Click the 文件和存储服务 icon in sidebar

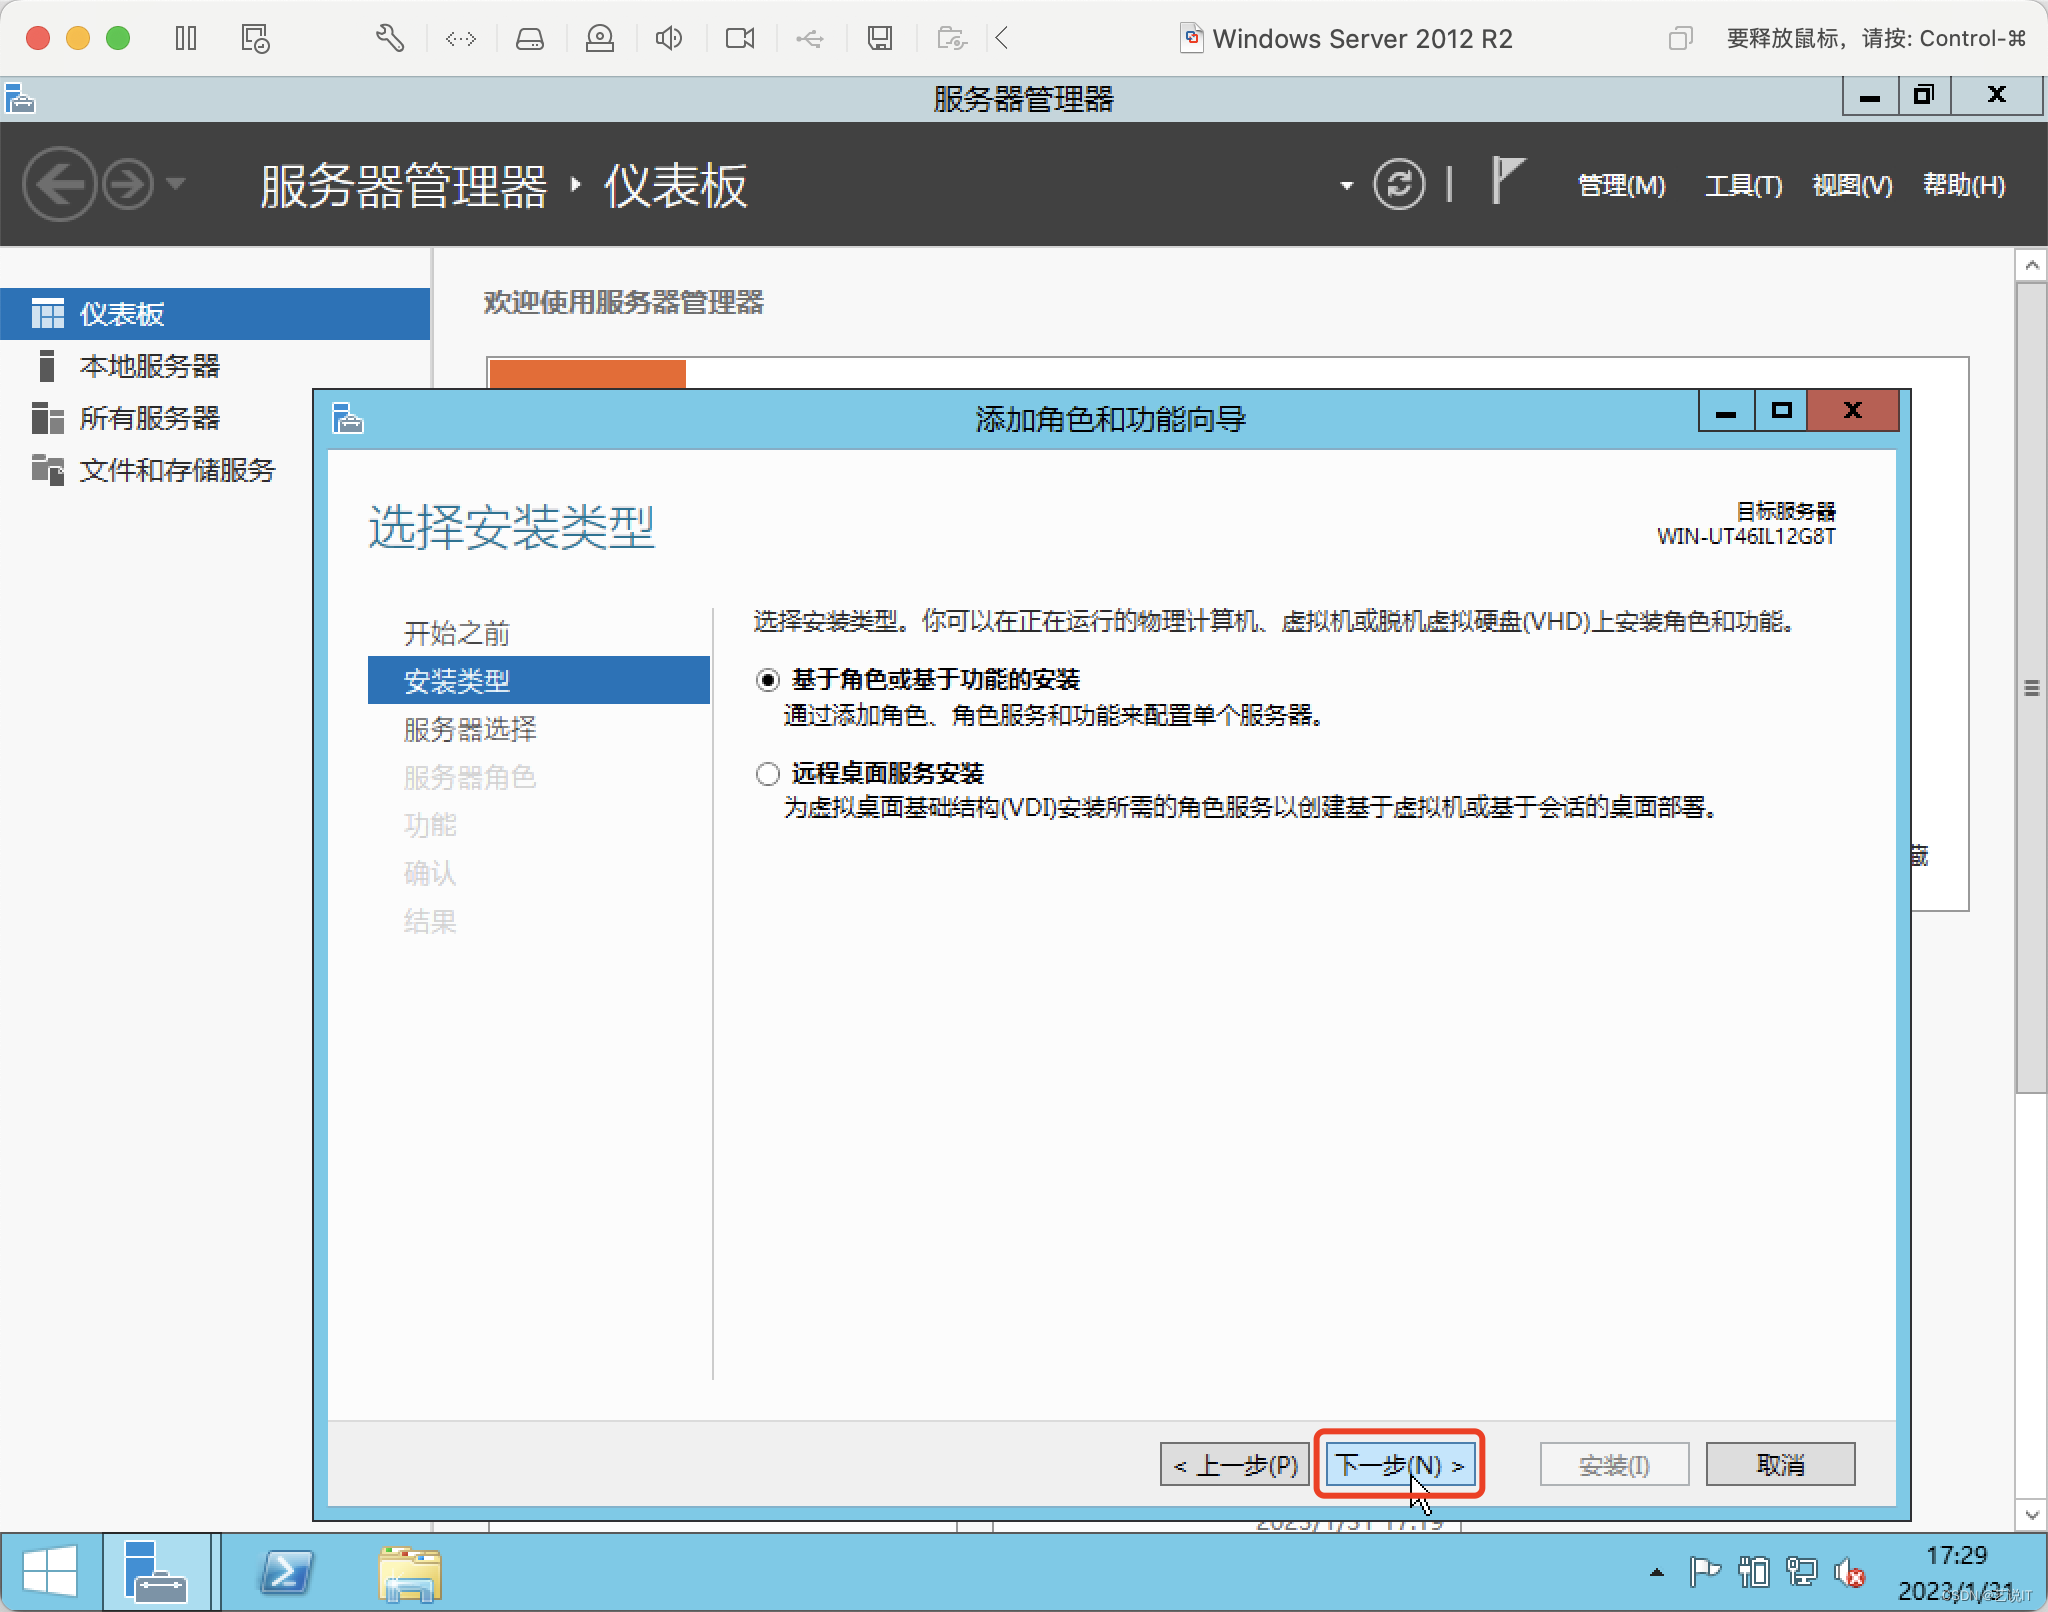point(47,469)
